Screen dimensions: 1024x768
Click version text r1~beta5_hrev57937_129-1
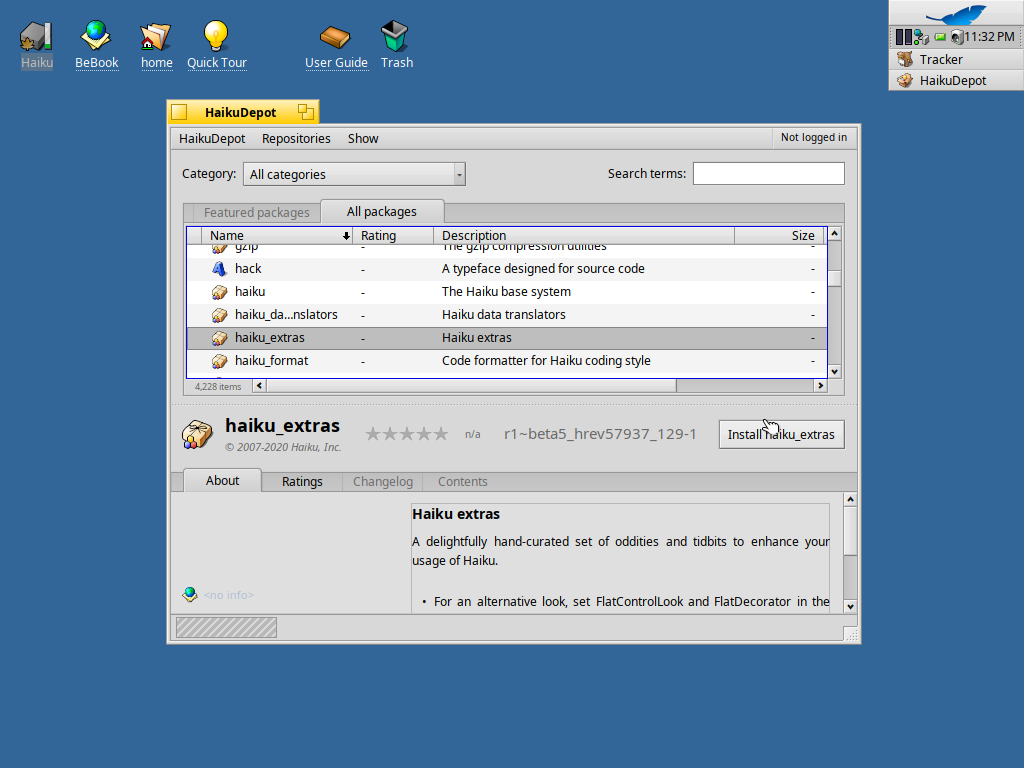pos(600,434)
